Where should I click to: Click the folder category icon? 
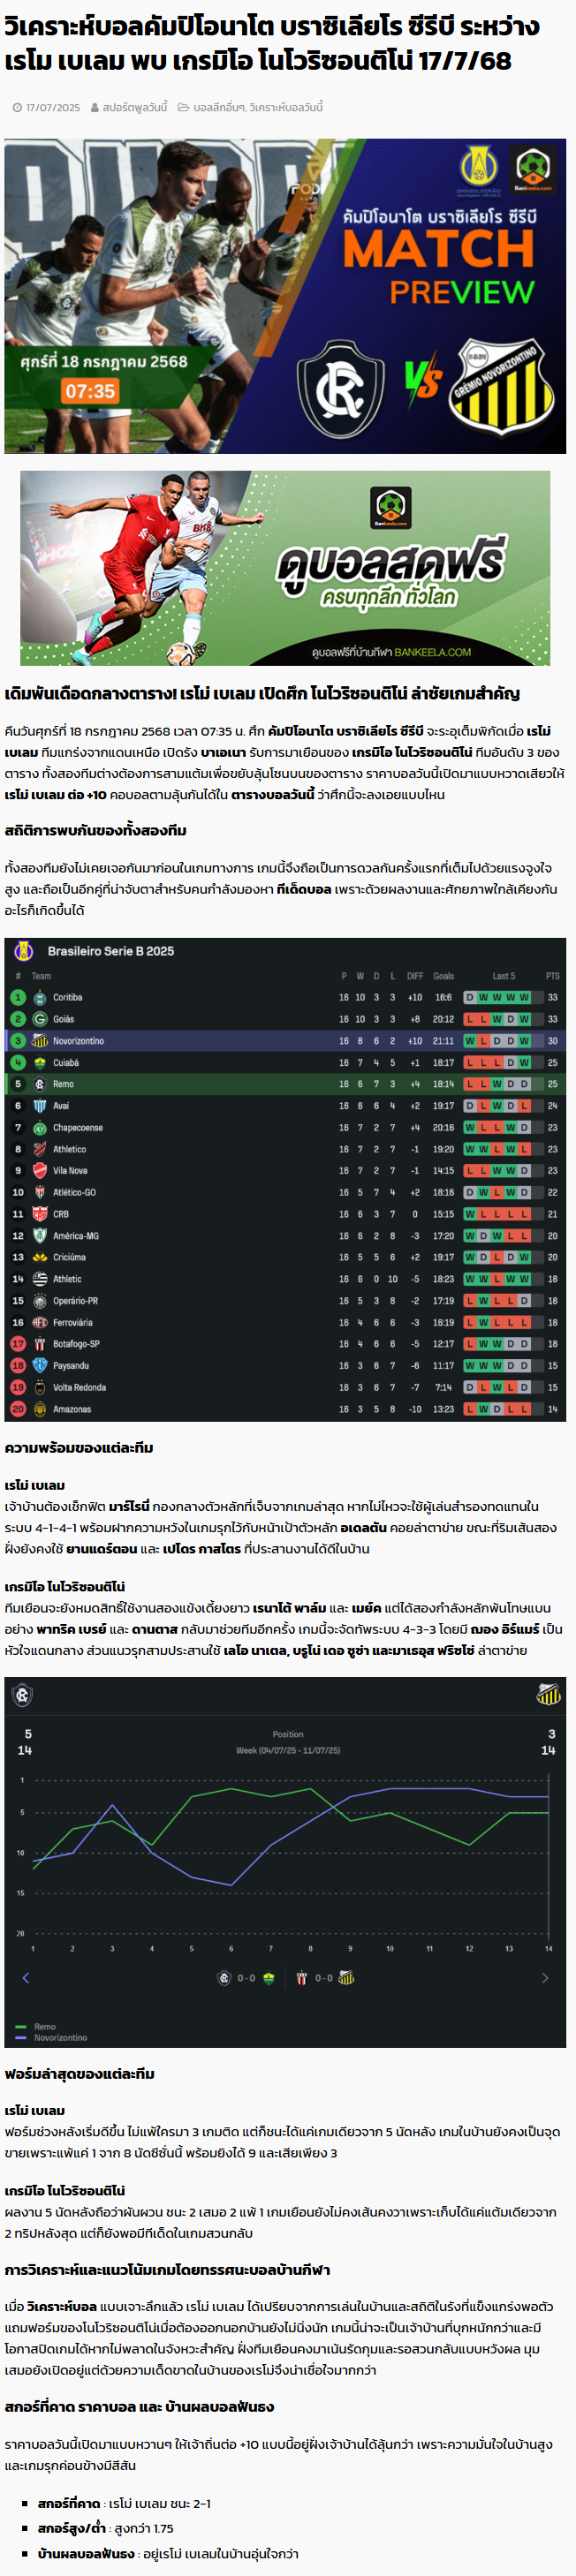pyautogui.click(x=184, y=108)
